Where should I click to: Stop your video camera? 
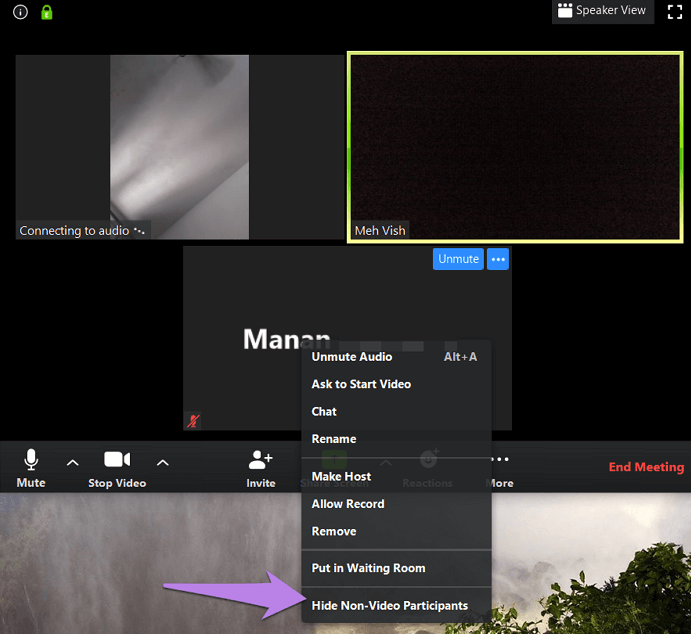click(117, 468)
